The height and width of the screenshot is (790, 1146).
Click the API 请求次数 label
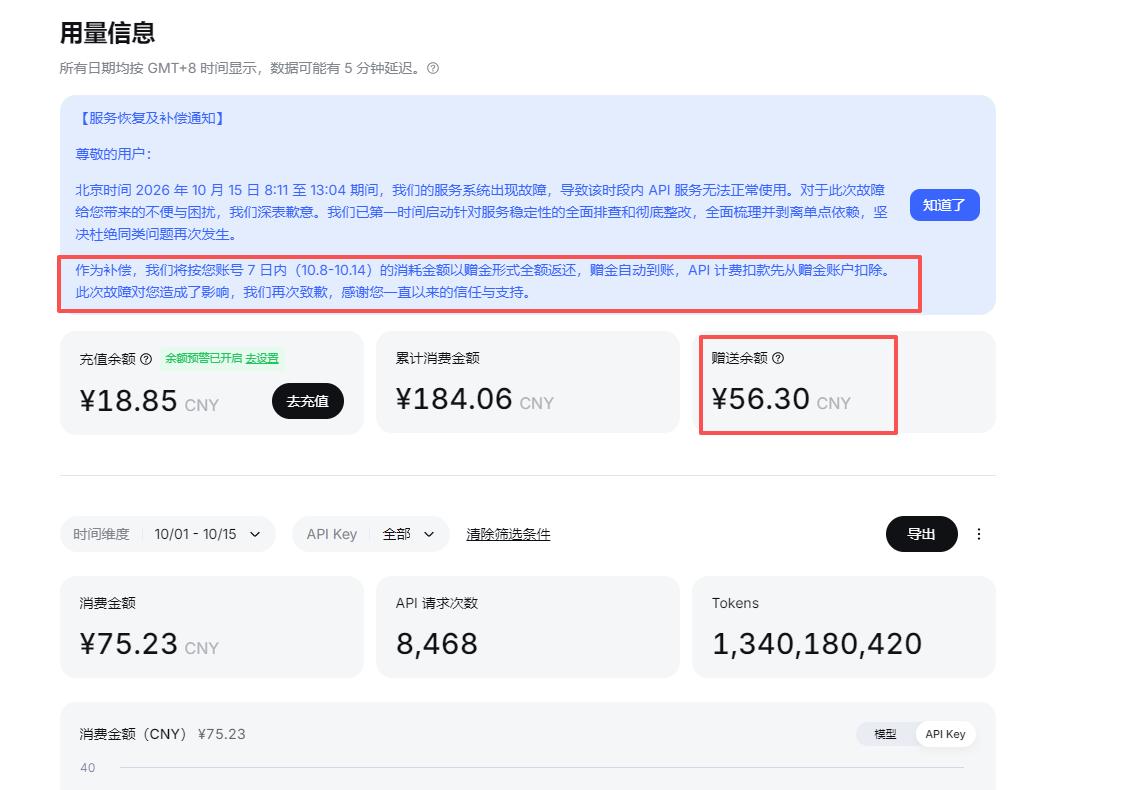click(x=436, y=603)
